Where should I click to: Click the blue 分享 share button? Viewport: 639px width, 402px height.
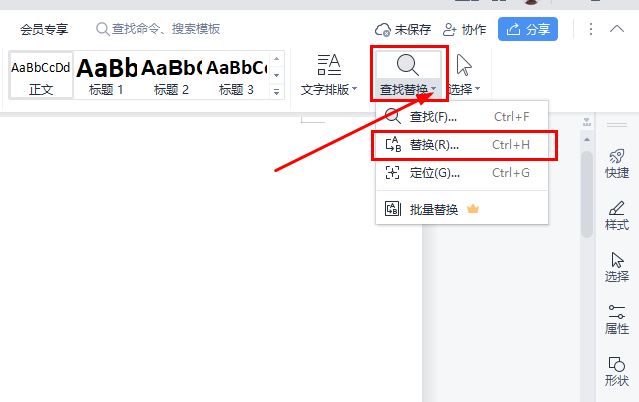(528, 29)
